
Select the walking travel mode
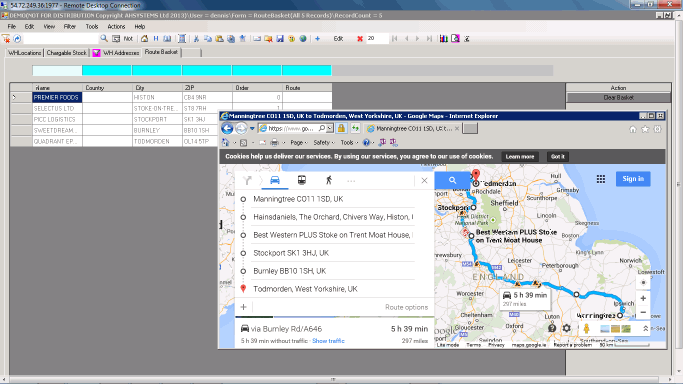pos(329,180)
